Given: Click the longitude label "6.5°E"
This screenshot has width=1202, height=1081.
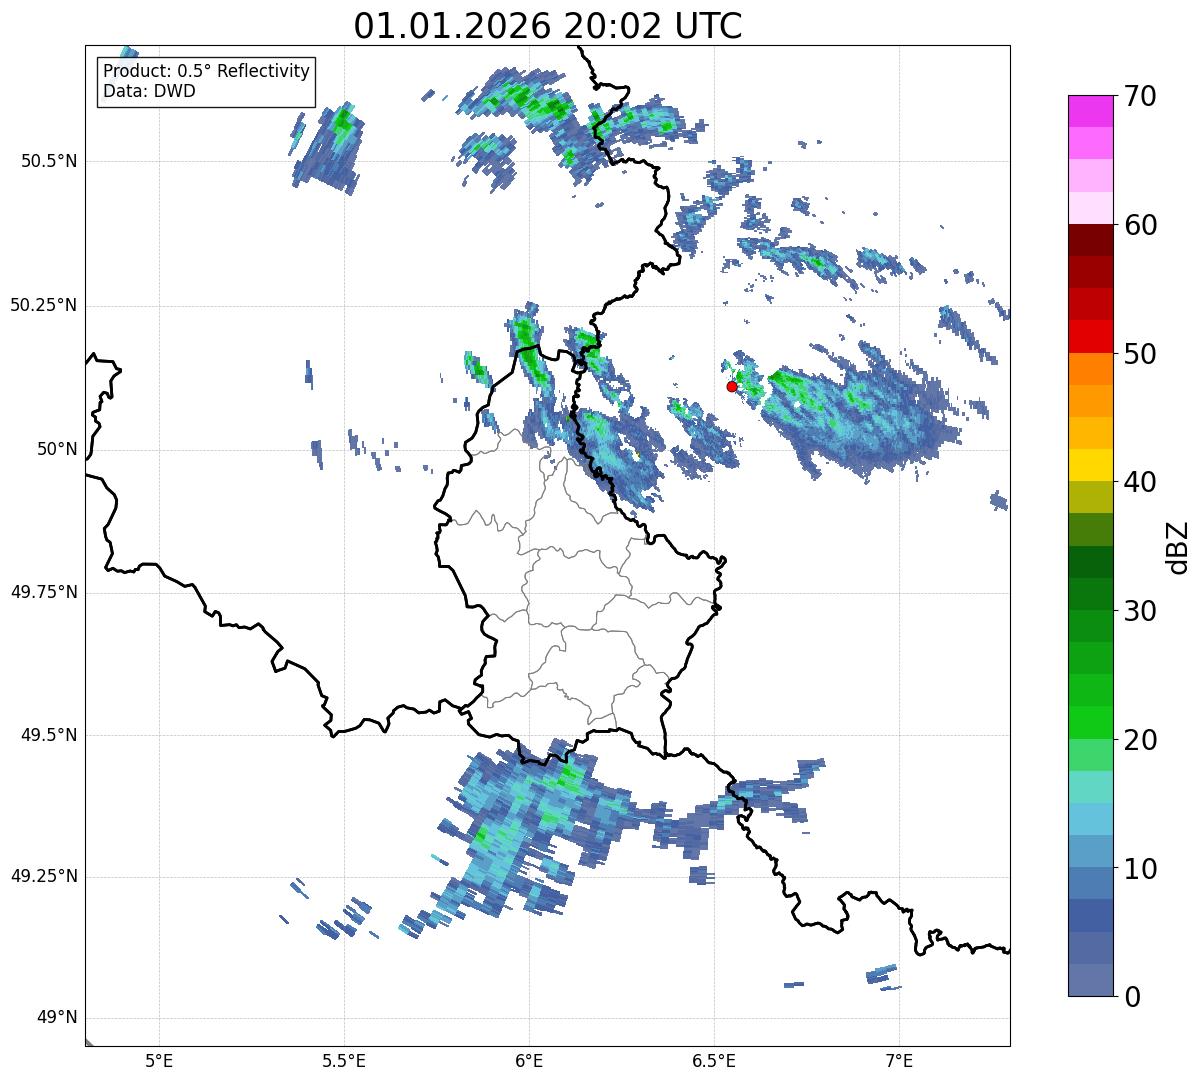Looking at the screenshot, I should point(714,1061).
